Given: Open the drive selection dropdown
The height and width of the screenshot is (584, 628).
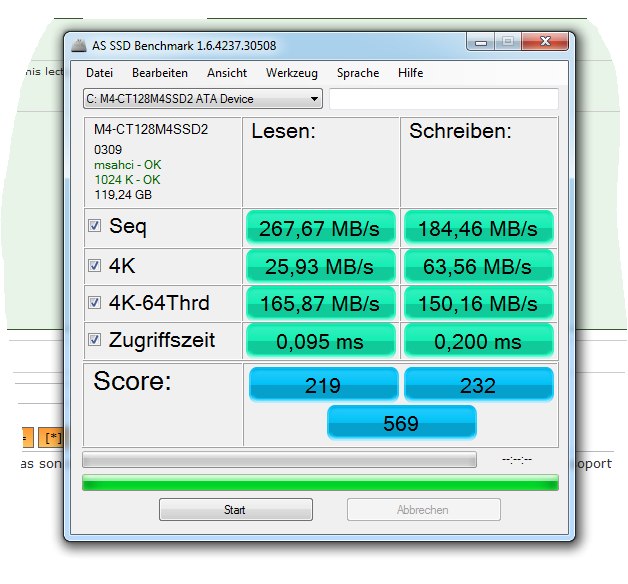Looking at the screenshot, I should tap(203, 99).
